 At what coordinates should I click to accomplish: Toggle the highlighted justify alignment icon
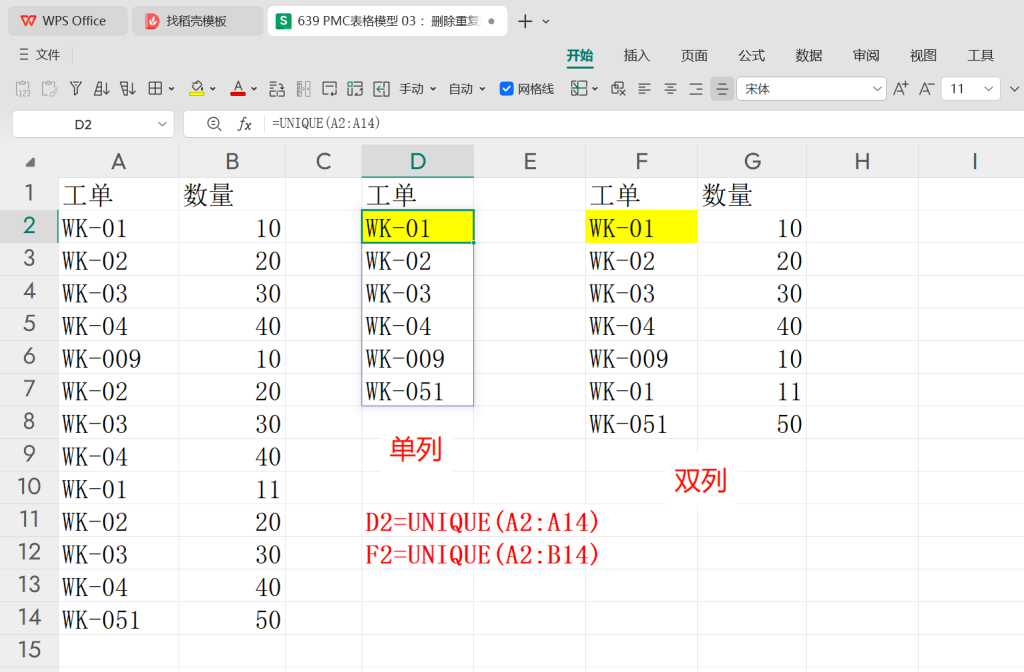click(722, 89)
